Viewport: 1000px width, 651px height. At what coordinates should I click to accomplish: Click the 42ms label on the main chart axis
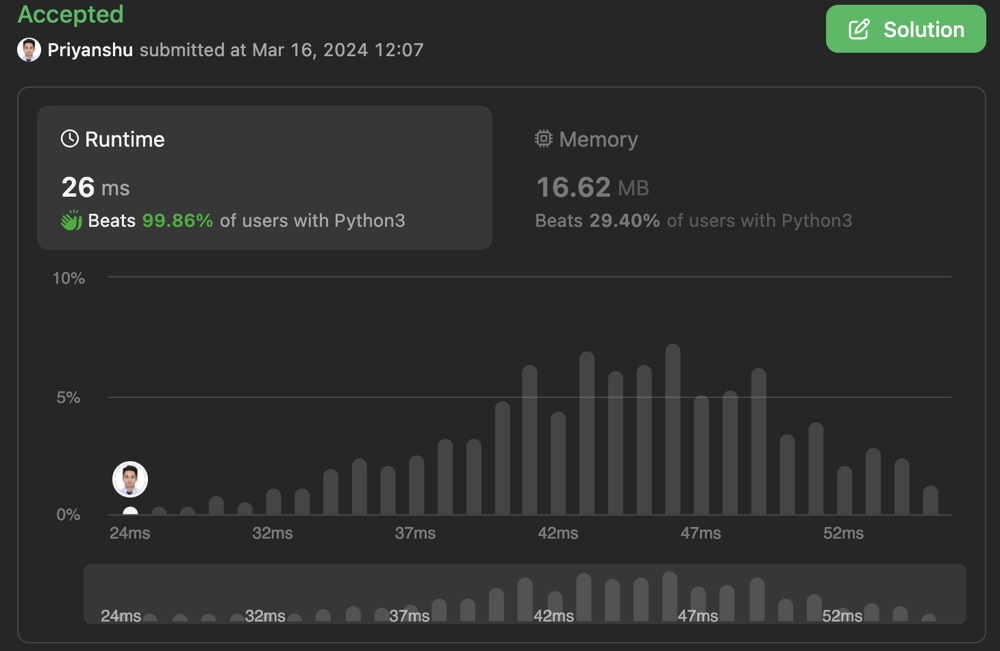pos(558,533)
